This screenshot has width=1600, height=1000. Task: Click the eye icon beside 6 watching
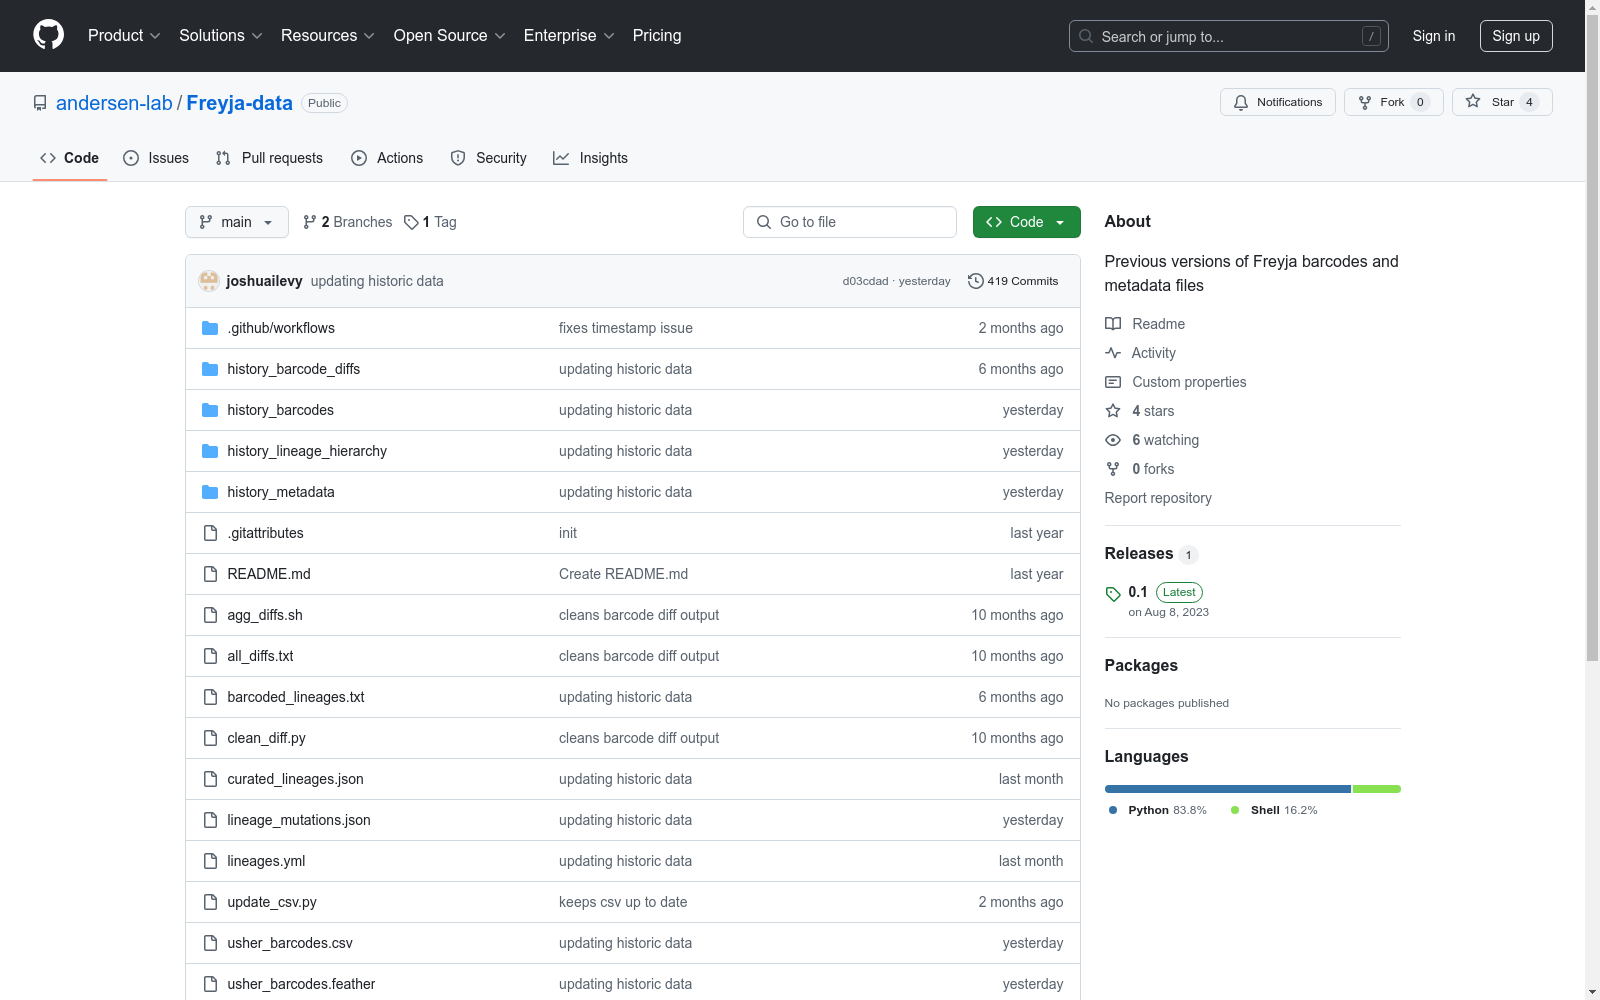click(1113, 440)
